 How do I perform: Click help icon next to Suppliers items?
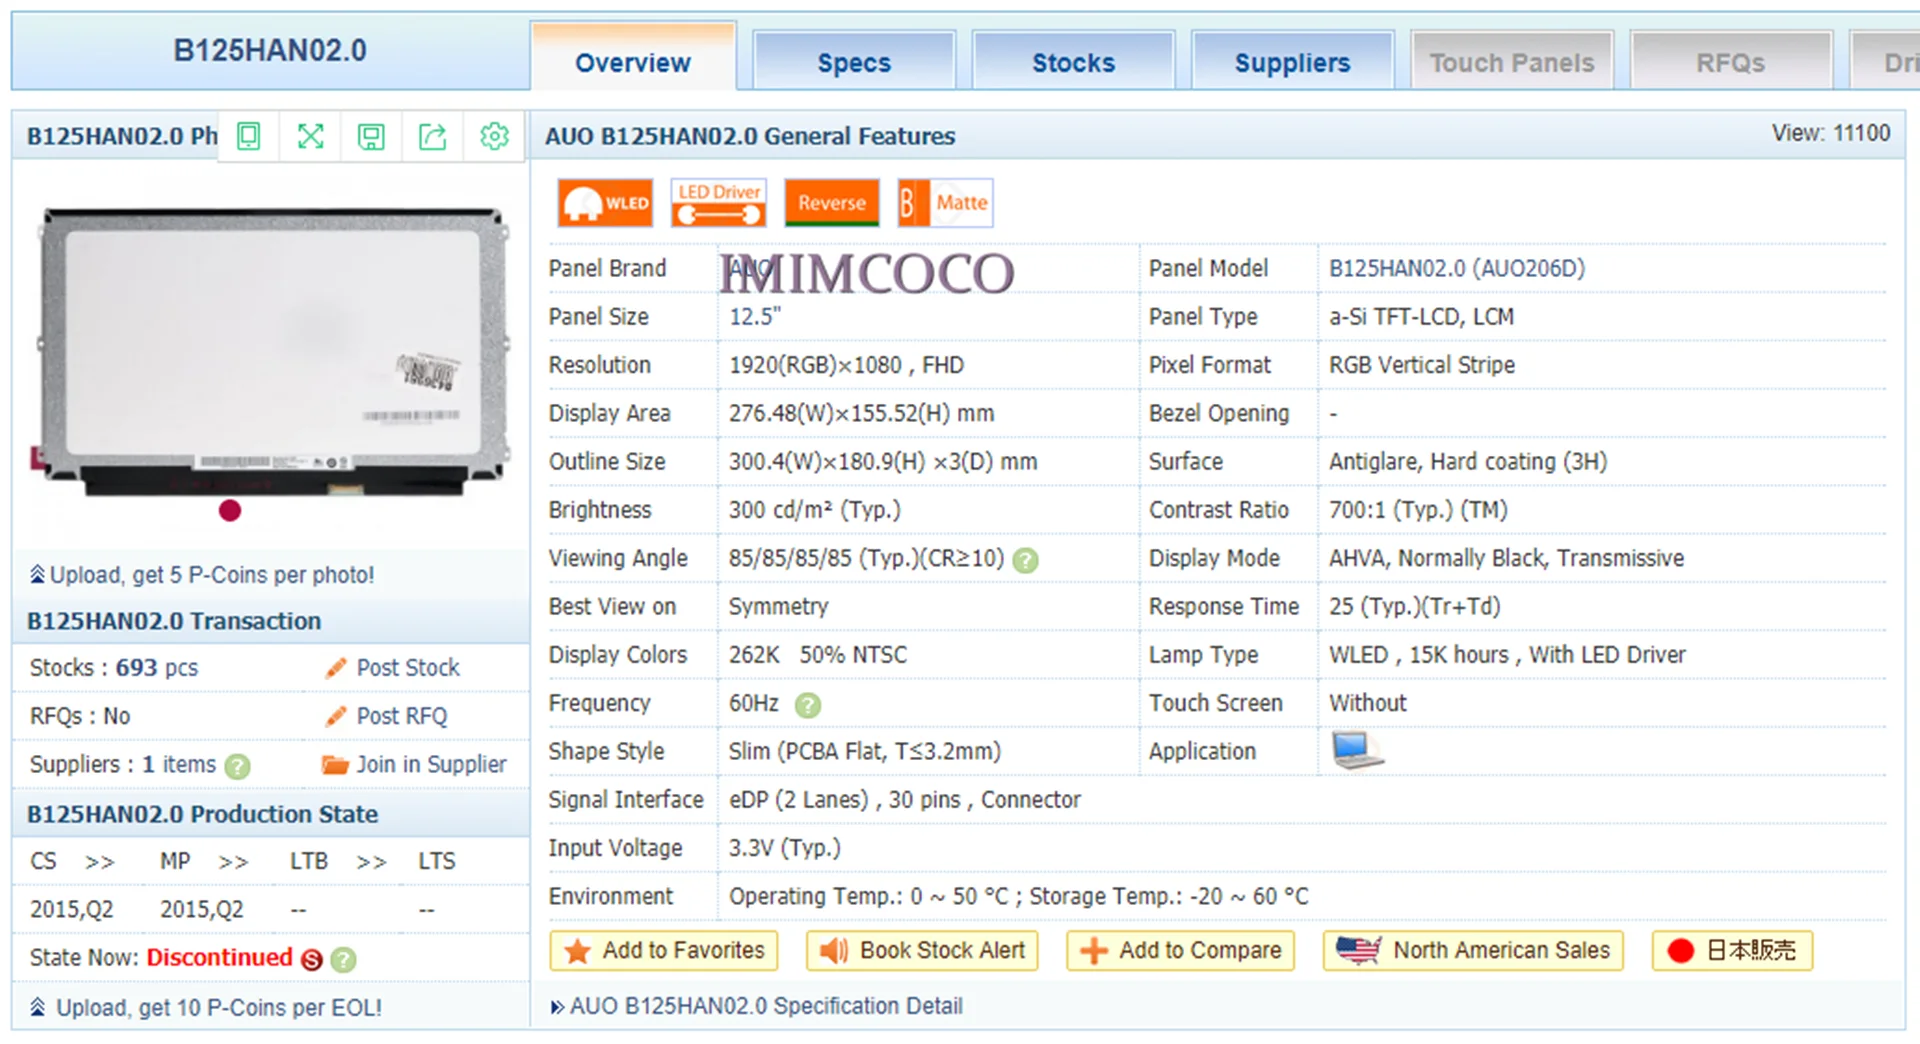[x=237, y=766]
